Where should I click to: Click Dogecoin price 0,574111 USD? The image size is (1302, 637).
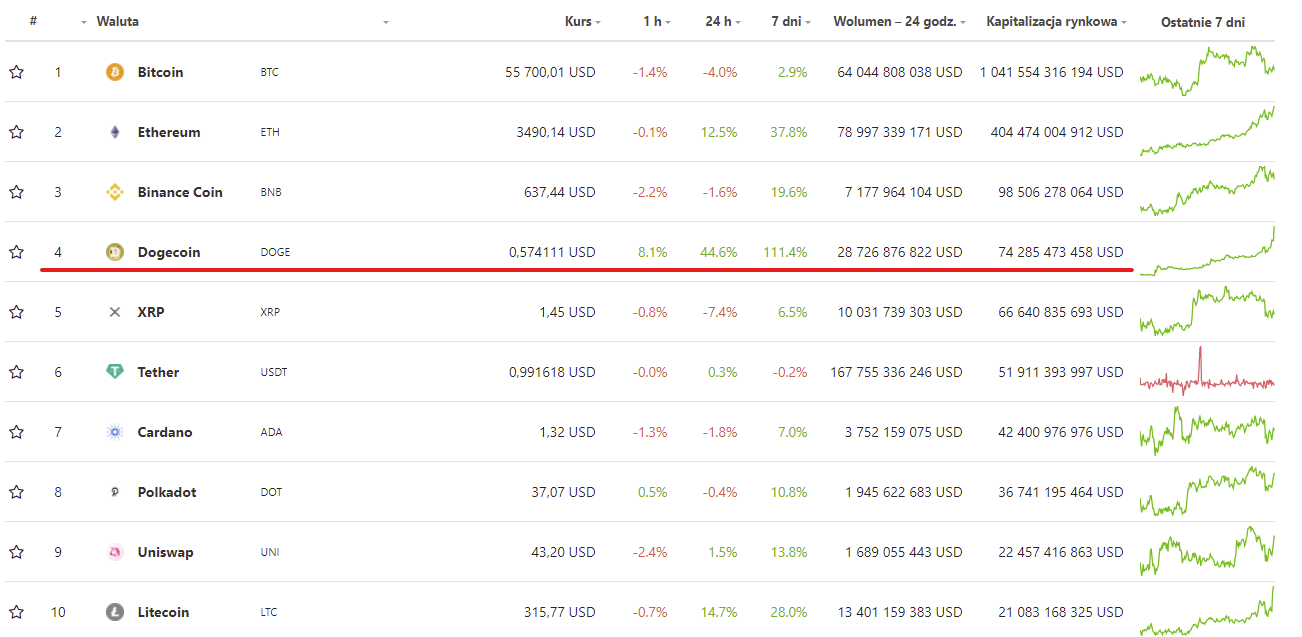pos(552,252)
